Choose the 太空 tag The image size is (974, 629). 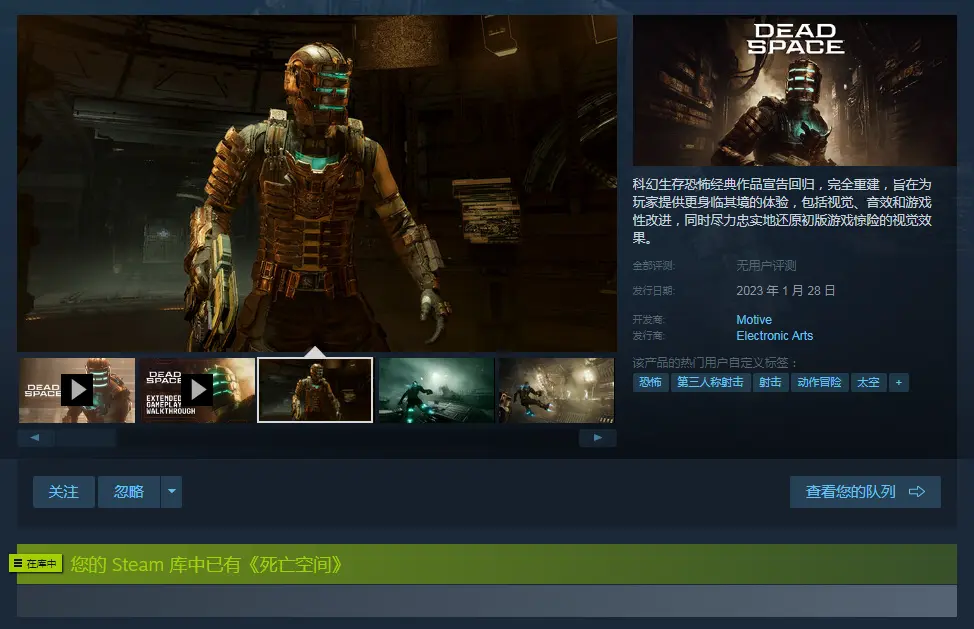(x=868, y=382)
